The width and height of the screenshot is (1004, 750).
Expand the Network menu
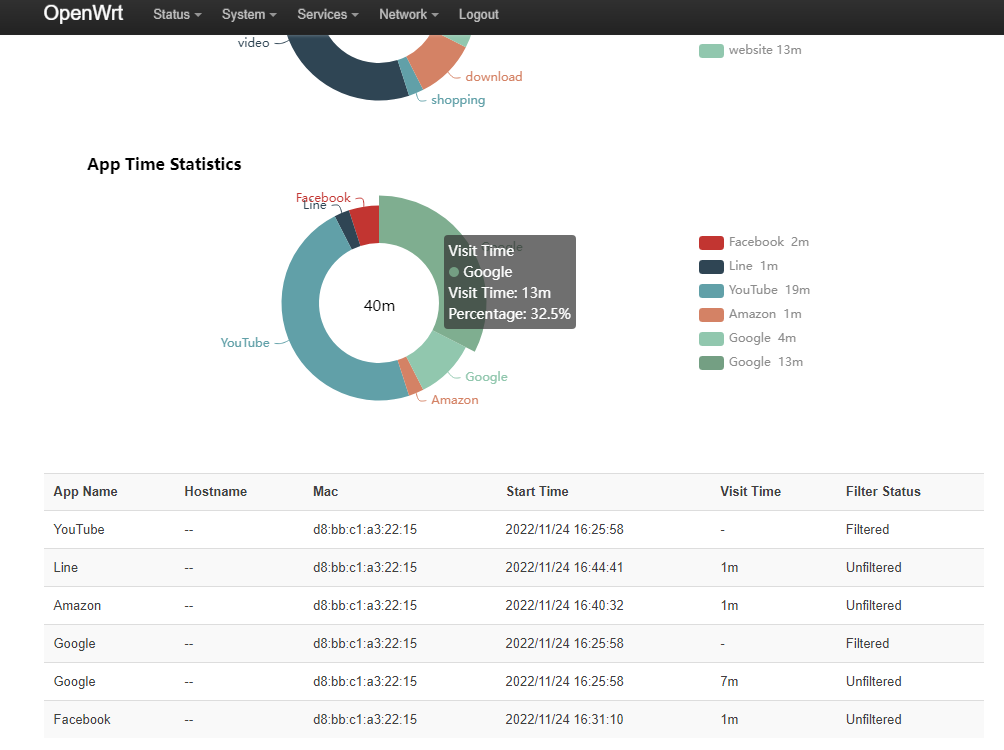tap(409, 14)
